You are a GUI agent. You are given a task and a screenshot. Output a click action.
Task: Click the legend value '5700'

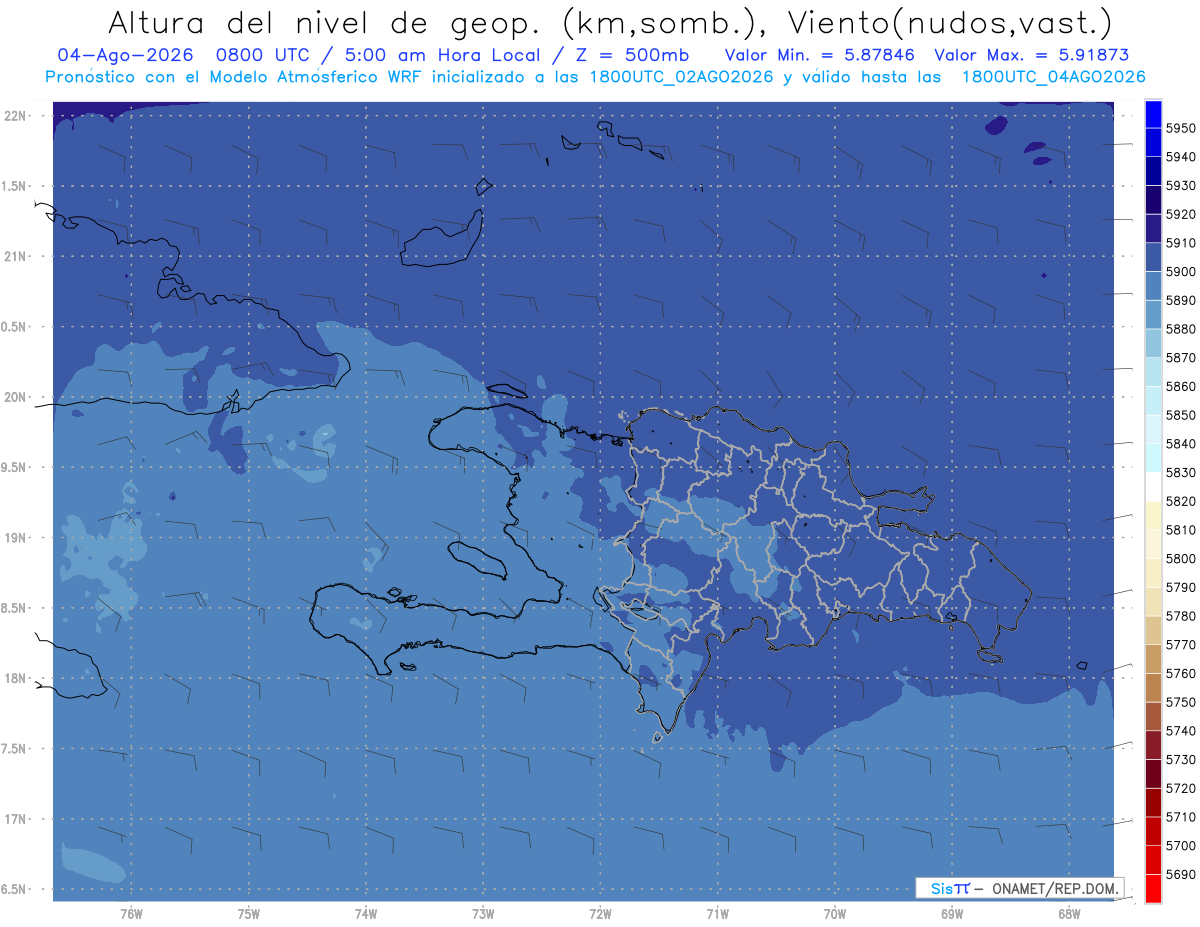[x=1180, y=845]
